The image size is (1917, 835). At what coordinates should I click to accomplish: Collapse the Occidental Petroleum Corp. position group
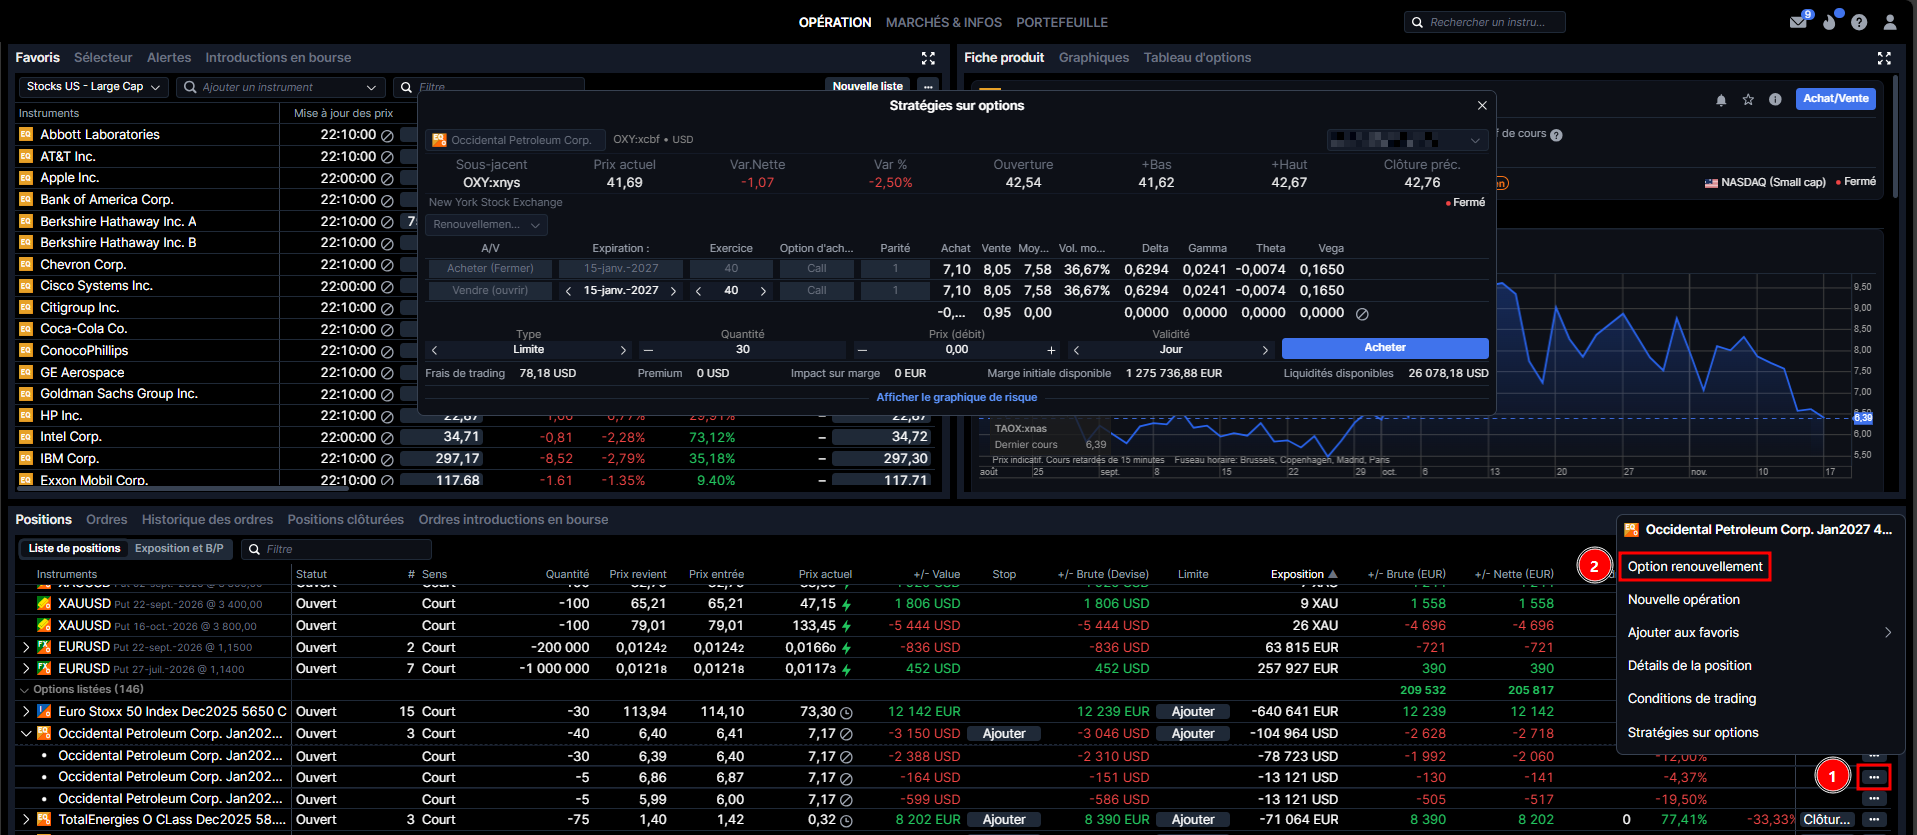[25, 734]
